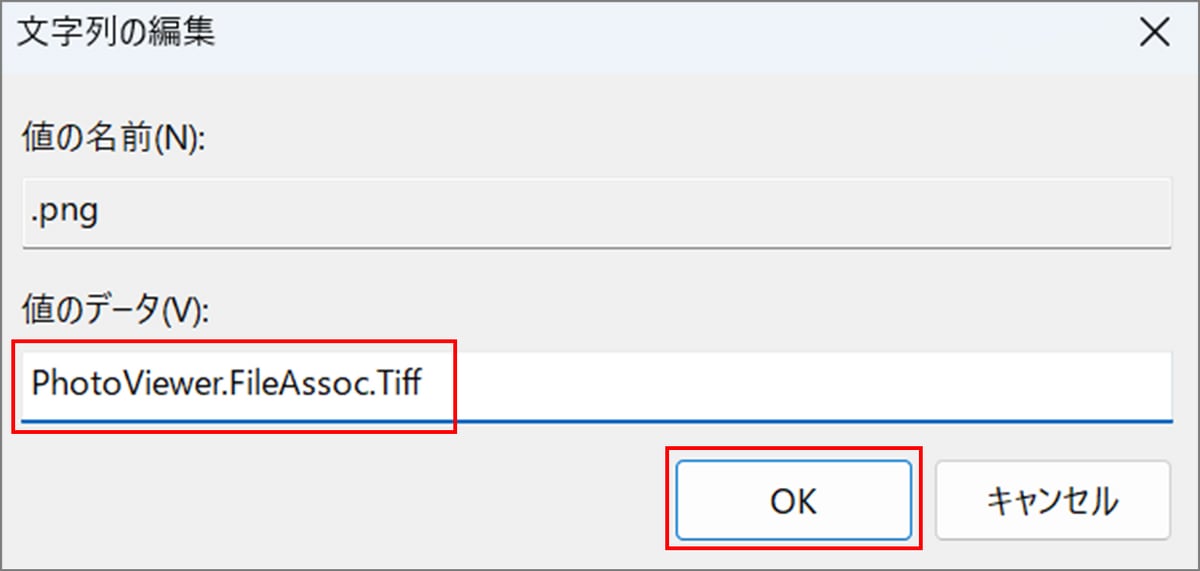Confirm the PhotoViewer.FileAssoc.Tiff value with OK
Viewport: 1200px width, 571px height.
(x=793, y=500)
